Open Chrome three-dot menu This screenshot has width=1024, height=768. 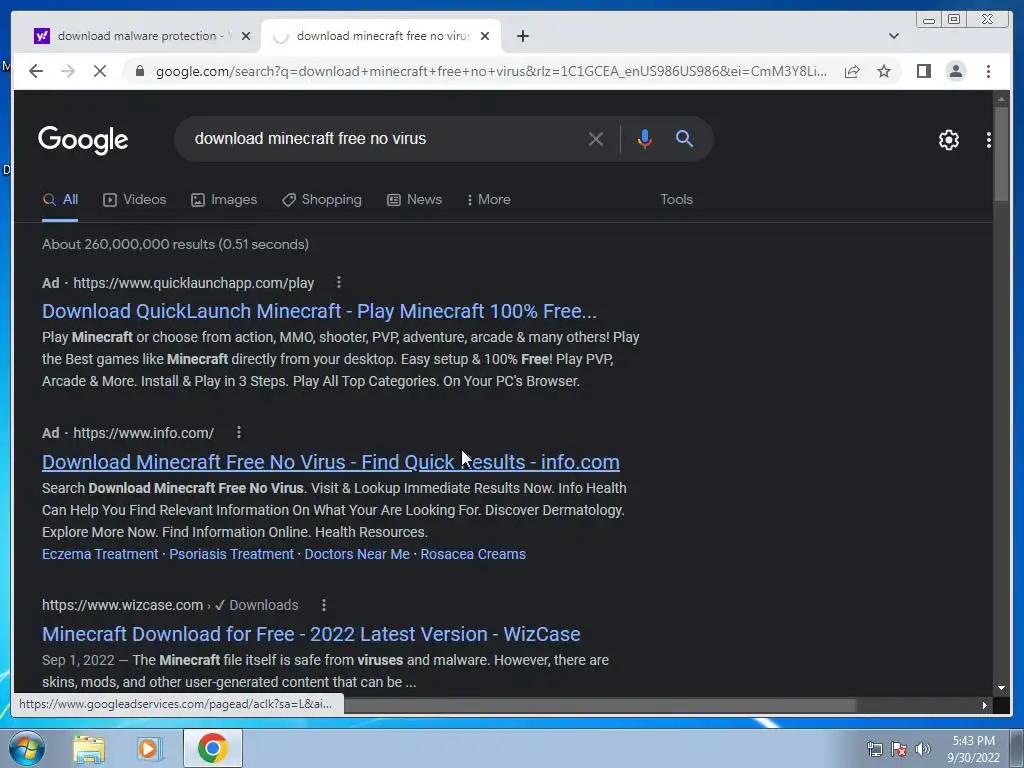(x=988, y=71)
